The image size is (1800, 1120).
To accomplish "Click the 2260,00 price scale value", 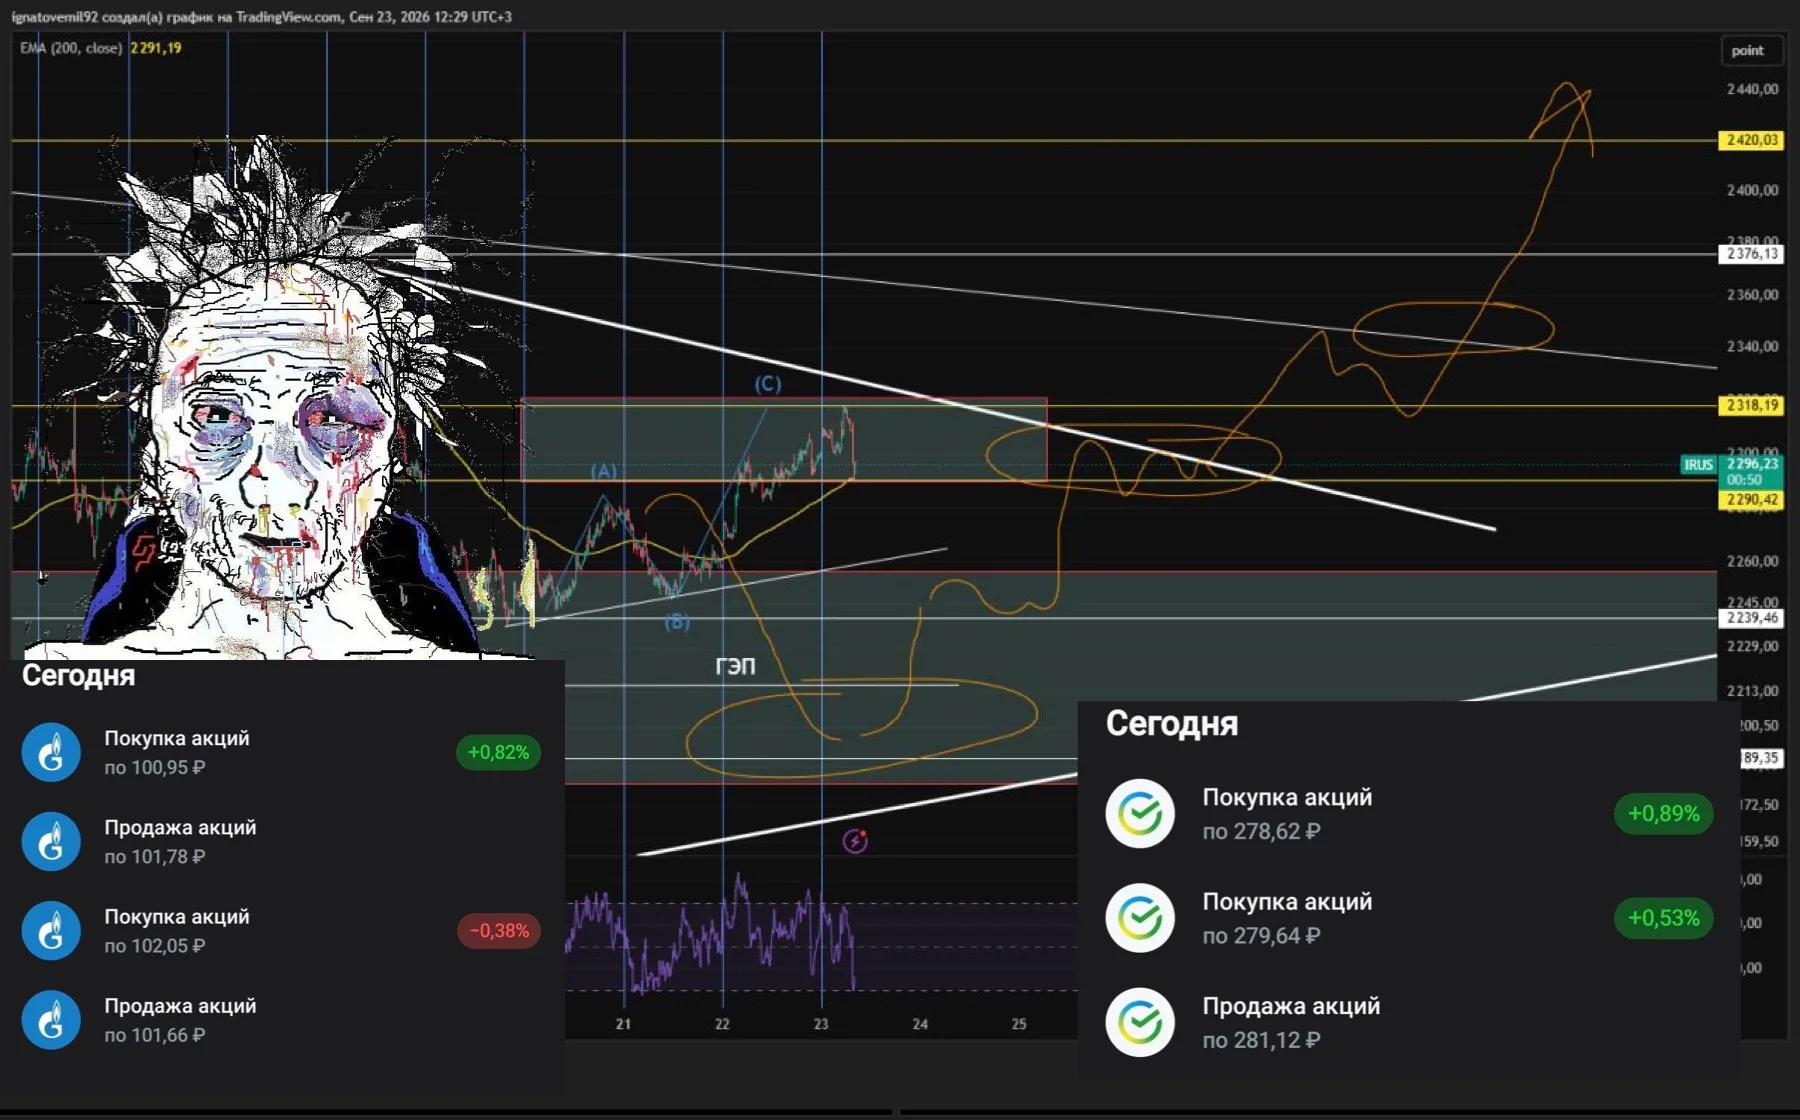I will point(1752,561).
